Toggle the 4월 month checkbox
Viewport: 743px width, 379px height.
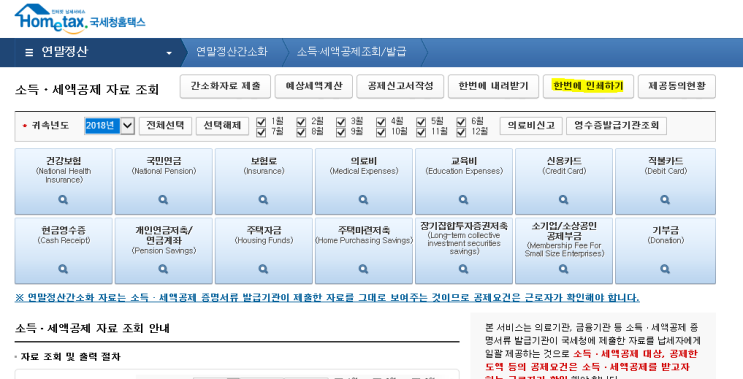click(381, 122)
